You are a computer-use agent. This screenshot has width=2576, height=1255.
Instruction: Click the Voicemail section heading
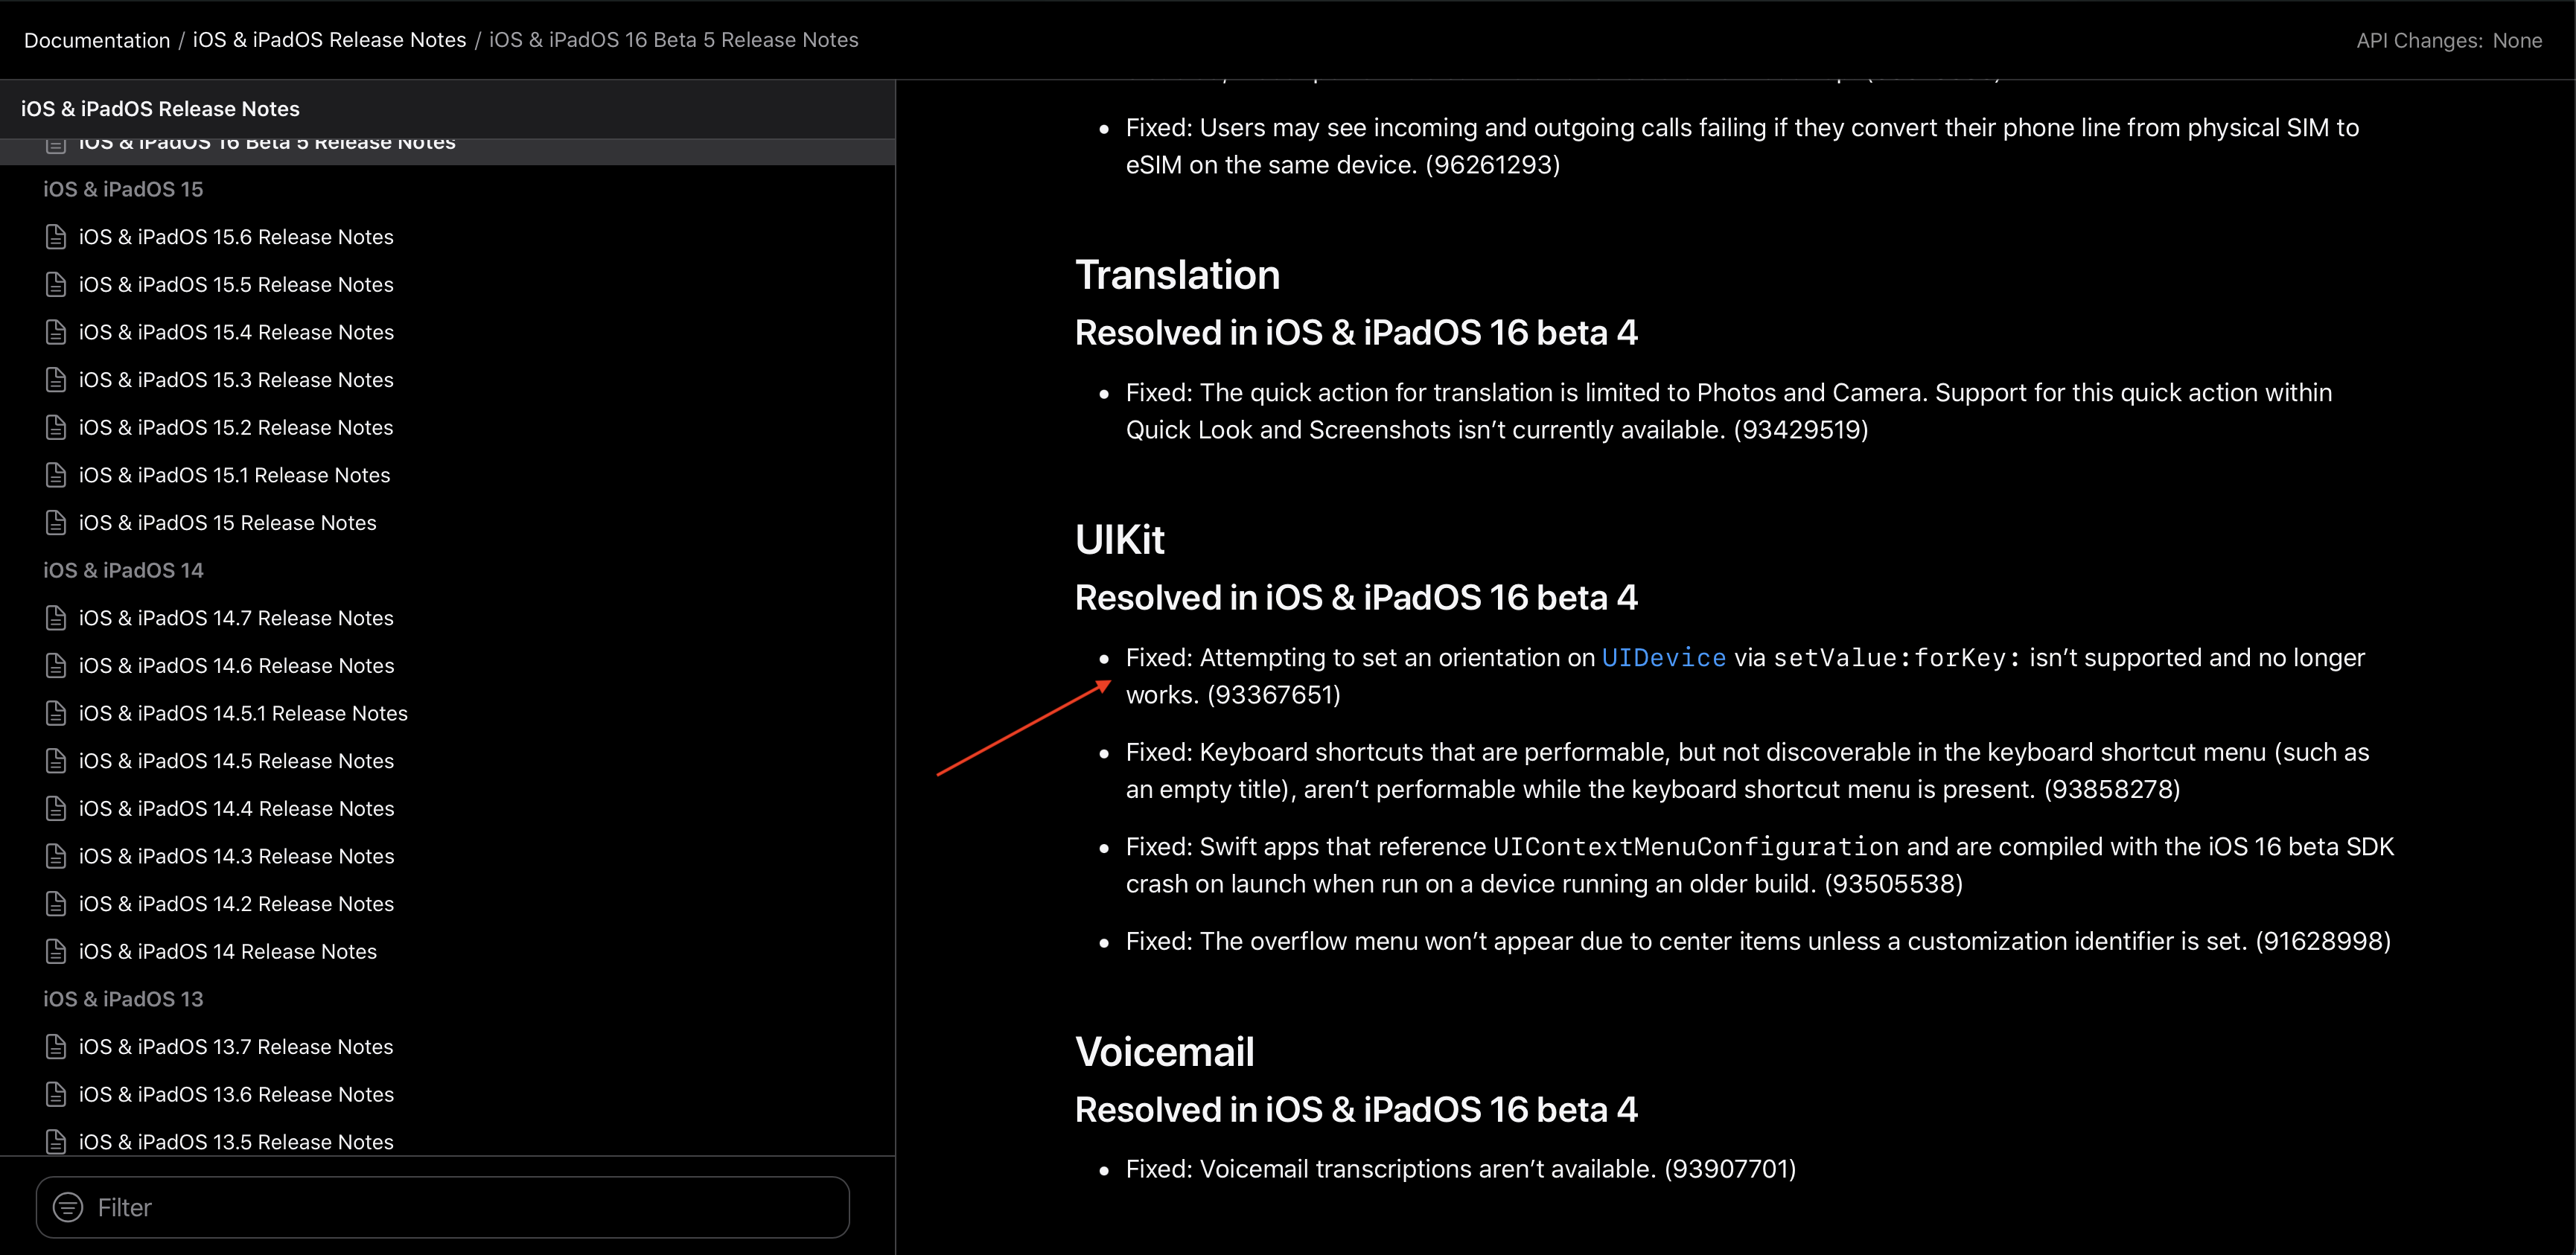coord(1164,1052)
